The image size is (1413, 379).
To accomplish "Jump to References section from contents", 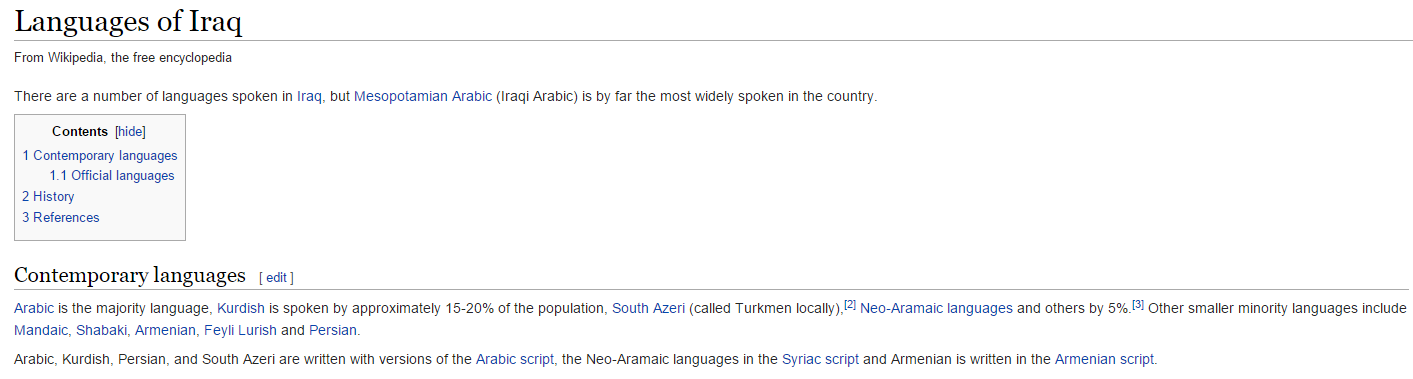I will point(61,218).
